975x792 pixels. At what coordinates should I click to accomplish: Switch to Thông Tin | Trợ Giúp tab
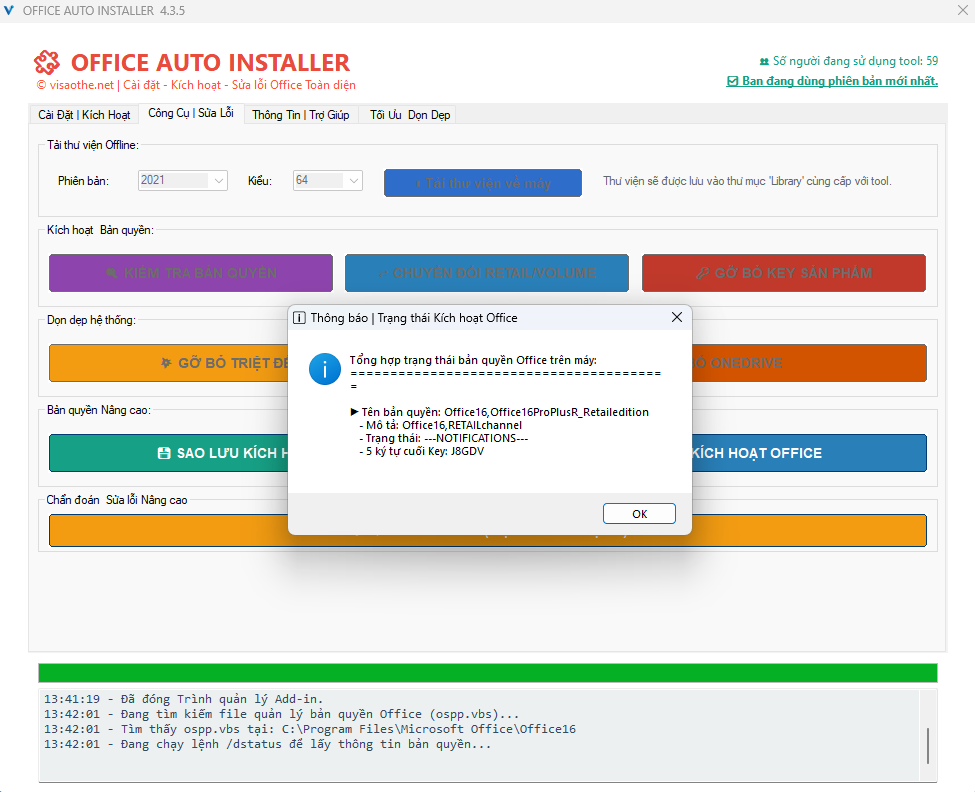pos(301,115)
